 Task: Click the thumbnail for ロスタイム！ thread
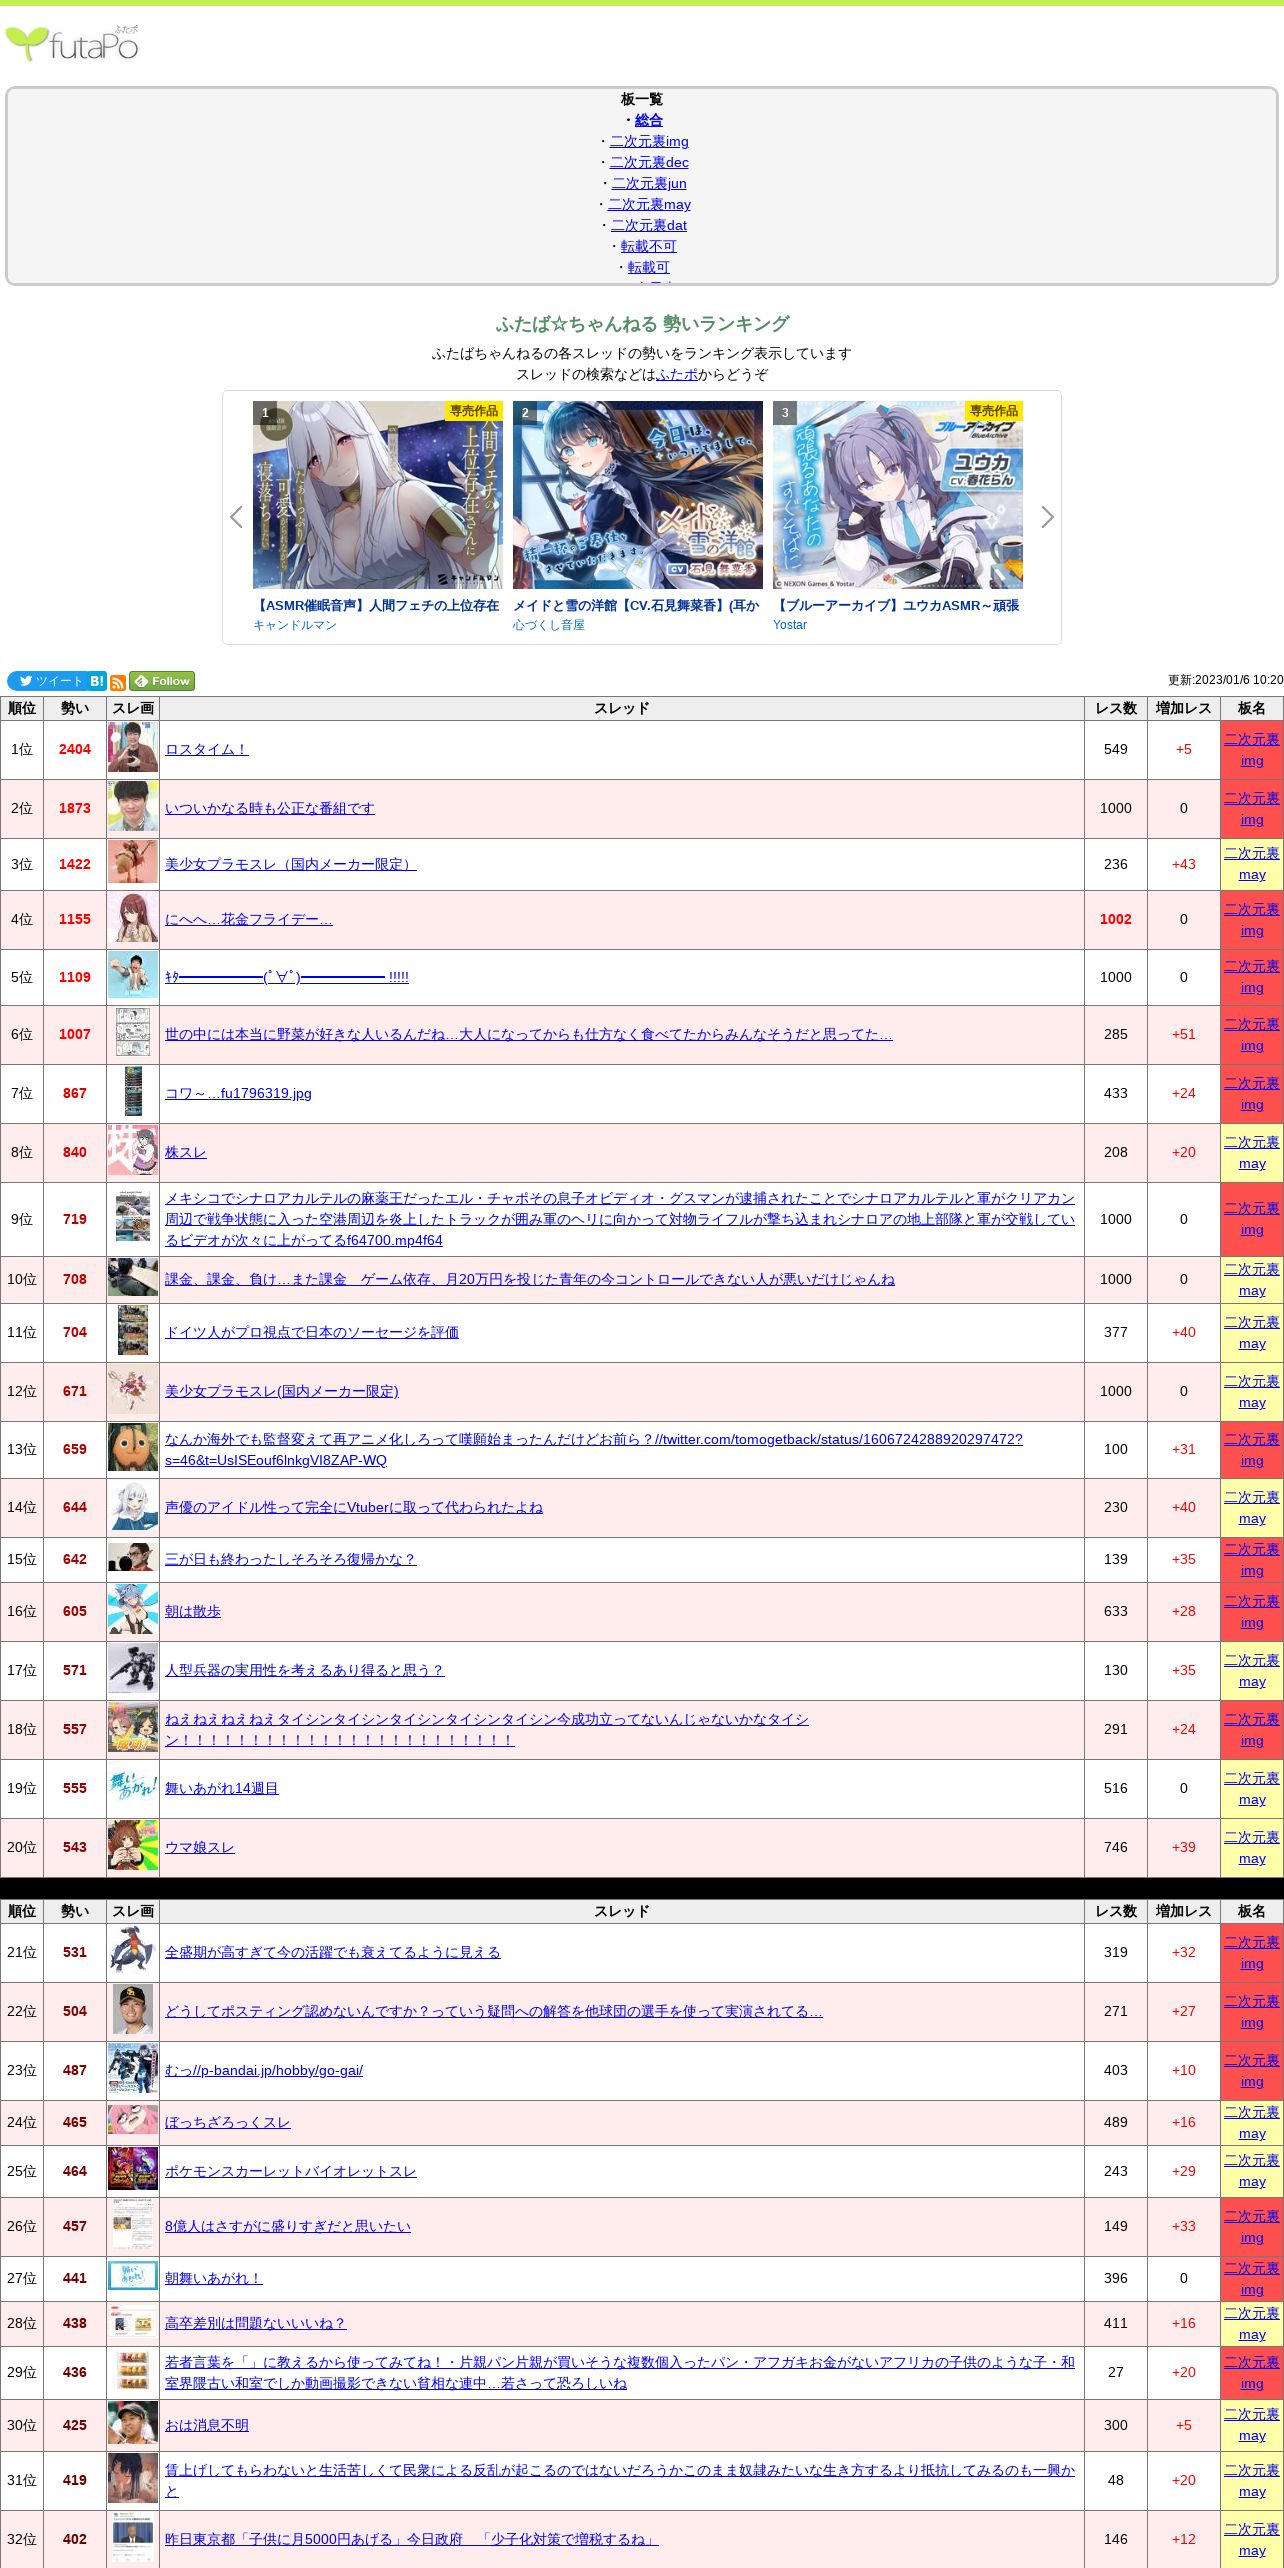133,749
